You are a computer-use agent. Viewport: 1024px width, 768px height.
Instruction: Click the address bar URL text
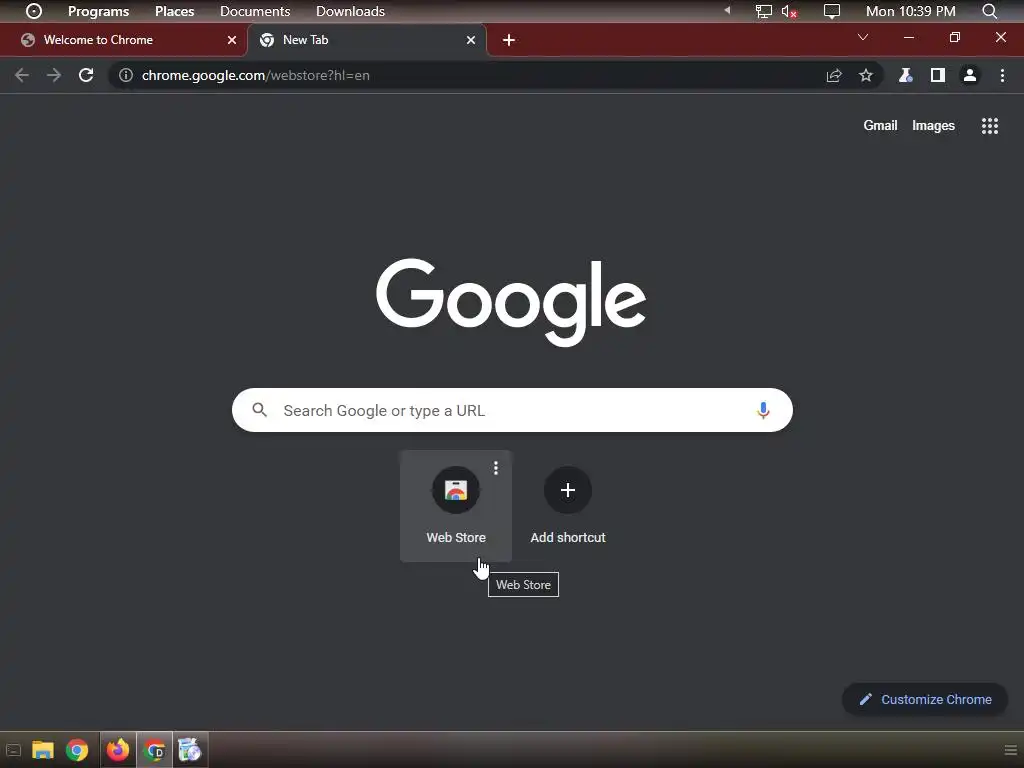pos(255,75)
